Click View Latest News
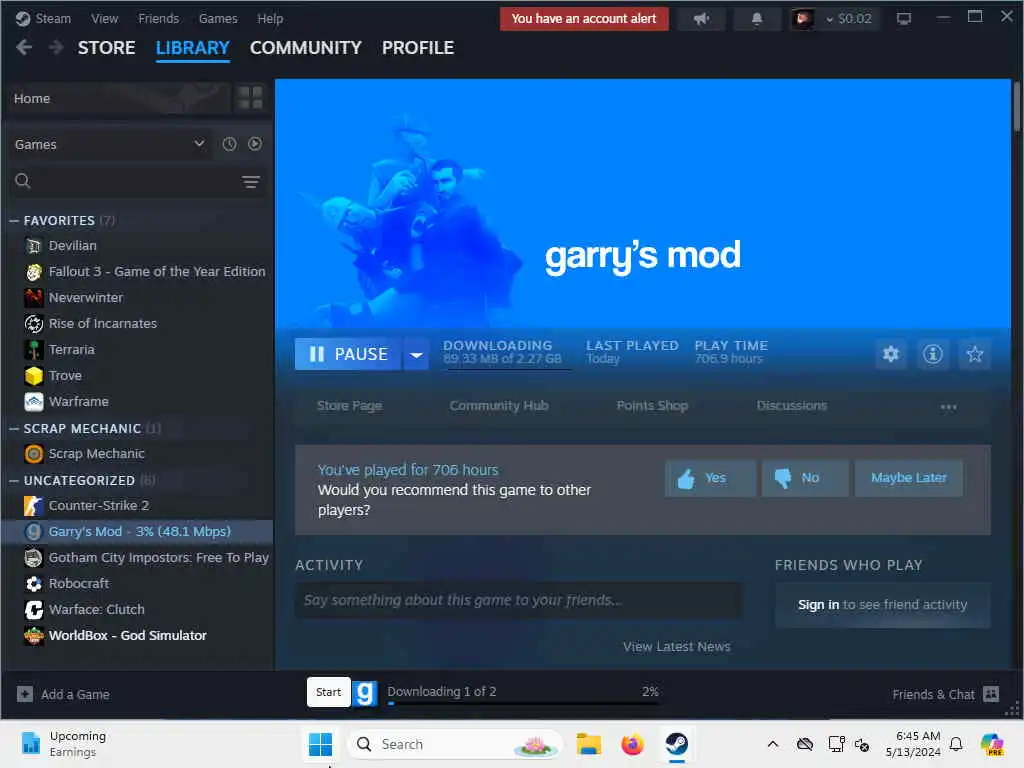Image resolution: width=1024 pixels, height=768 pixels. (x=677, y=647)
